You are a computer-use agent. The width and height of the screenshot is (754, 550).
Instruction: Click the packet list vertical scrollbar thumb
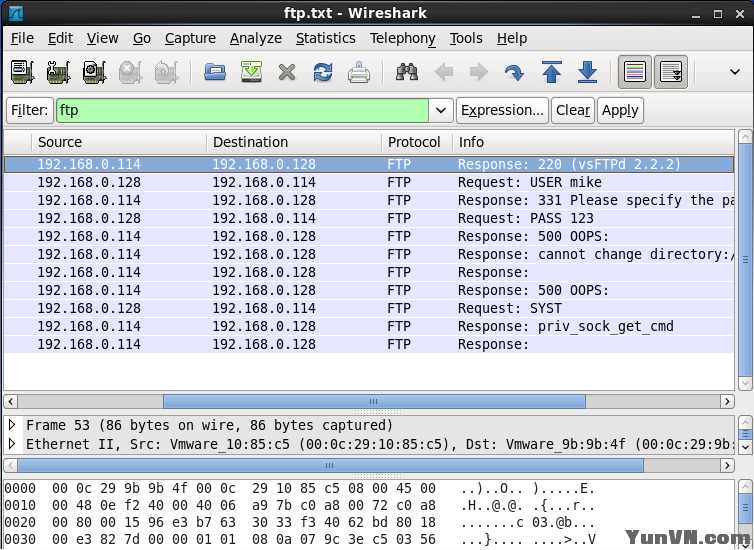(x=745, y=260)
